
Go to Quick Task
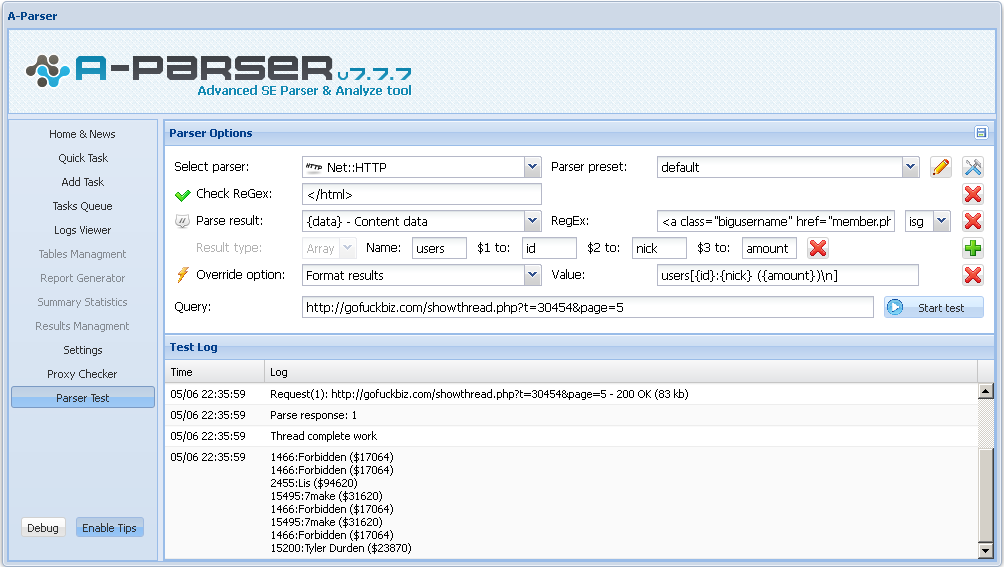[x=83, y=158]
